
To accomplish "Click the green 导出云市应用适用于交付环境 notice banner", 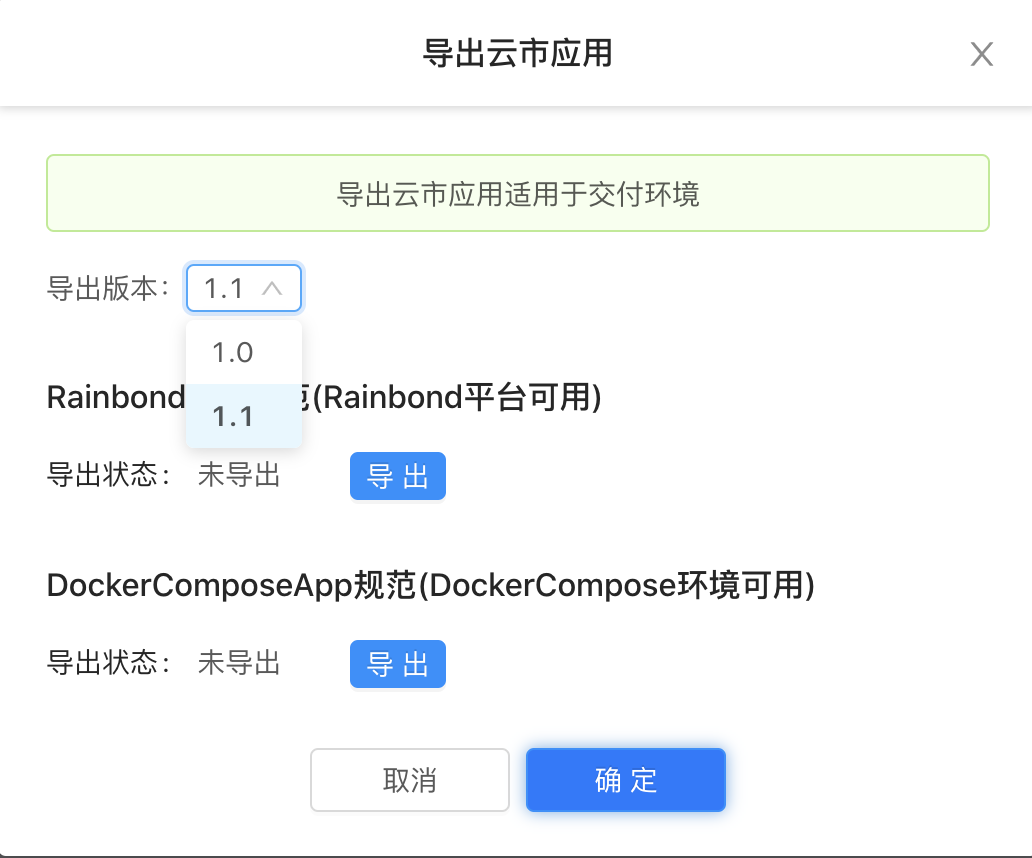I will pos(516,194).
